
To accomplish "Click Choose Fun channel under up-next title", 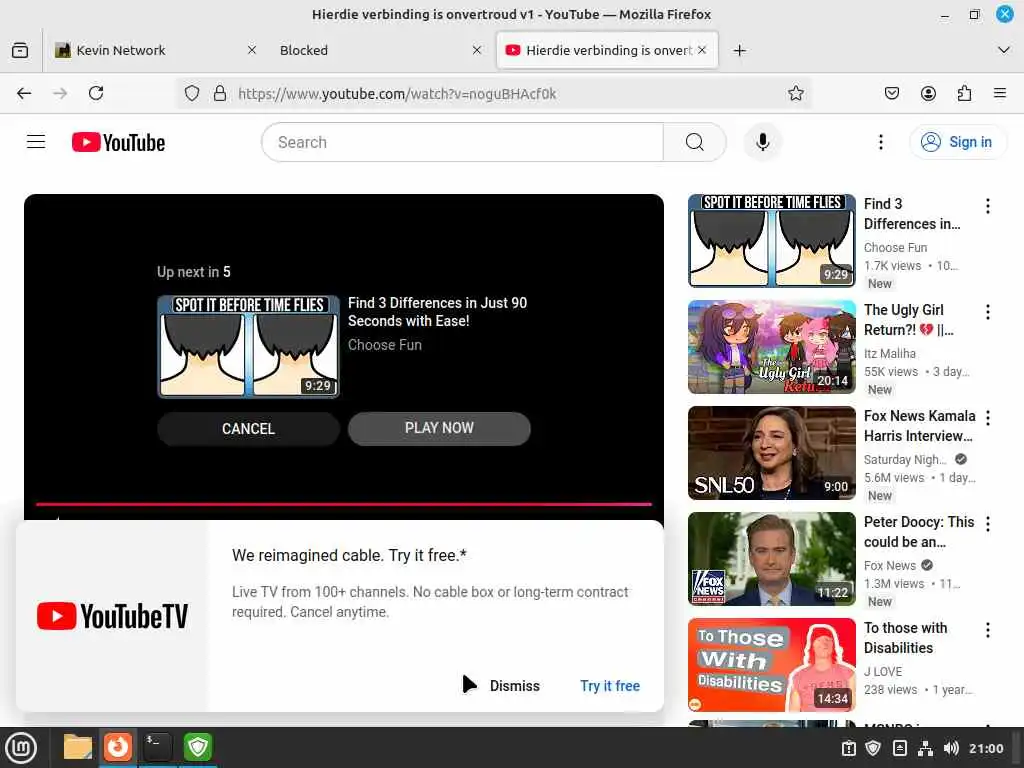I will (x=385, y=345).
